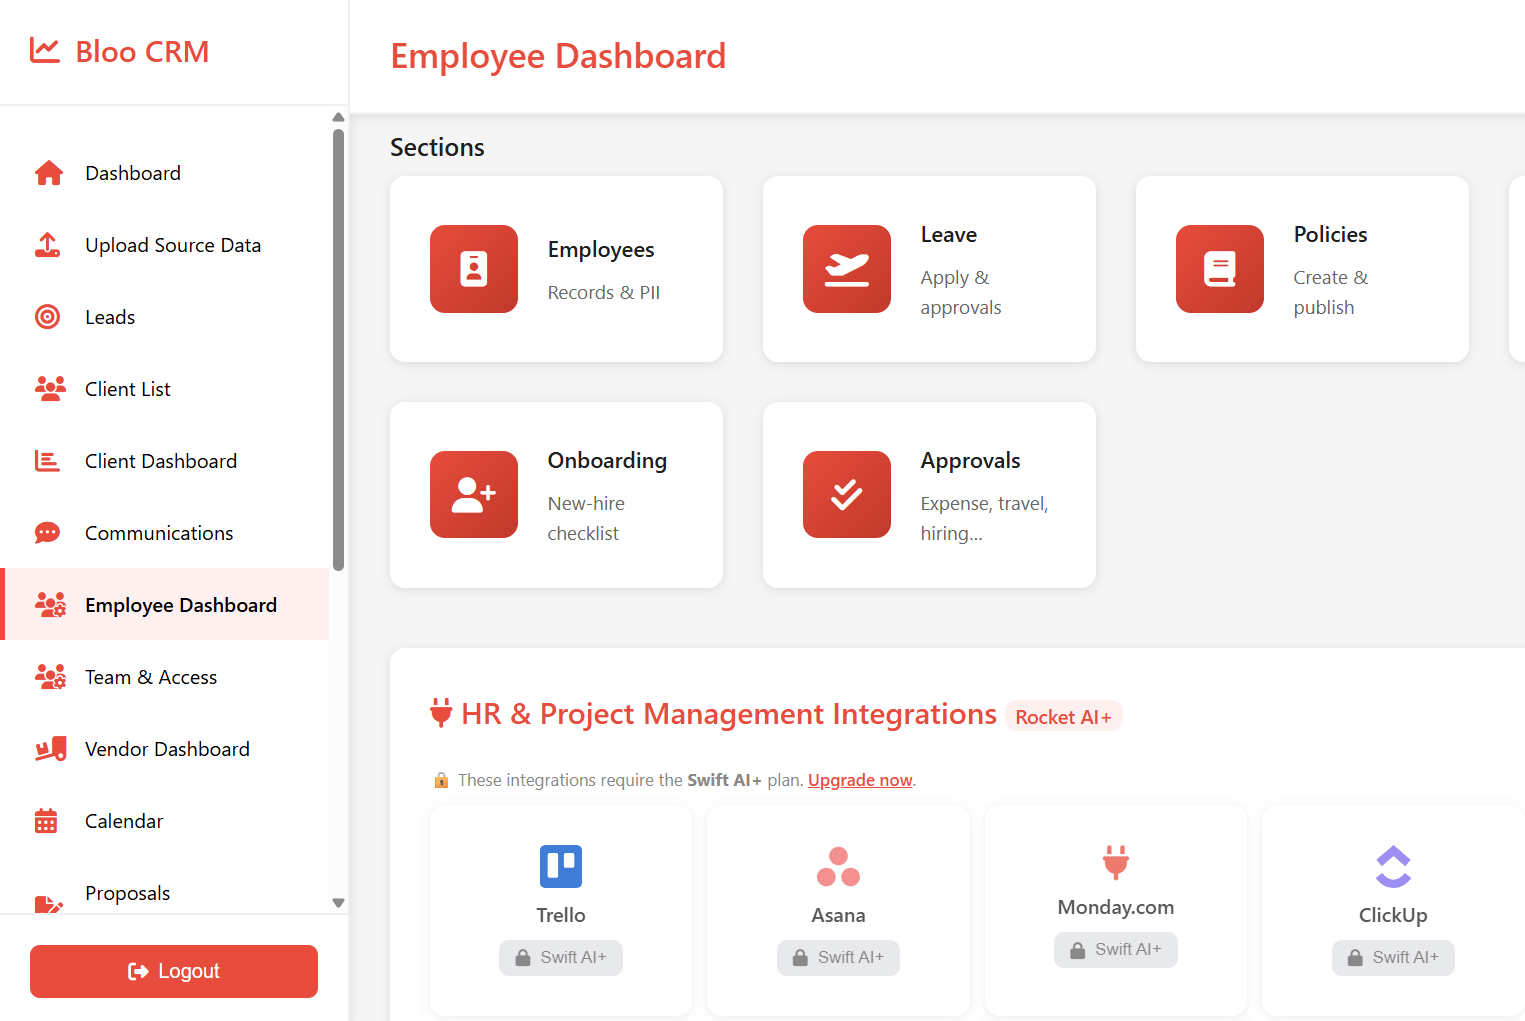The width and height of the screenshot is (1525, 1021).
Task: Click the Calendar sidebar icon
Action: 46,821
